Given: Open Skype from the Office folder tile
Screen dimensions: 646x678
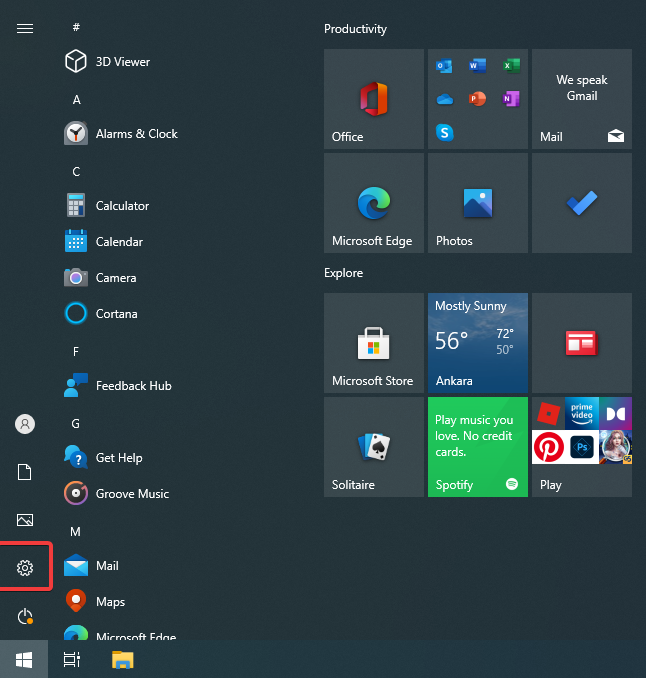Looking at the screenshot, I should point(445,132).
